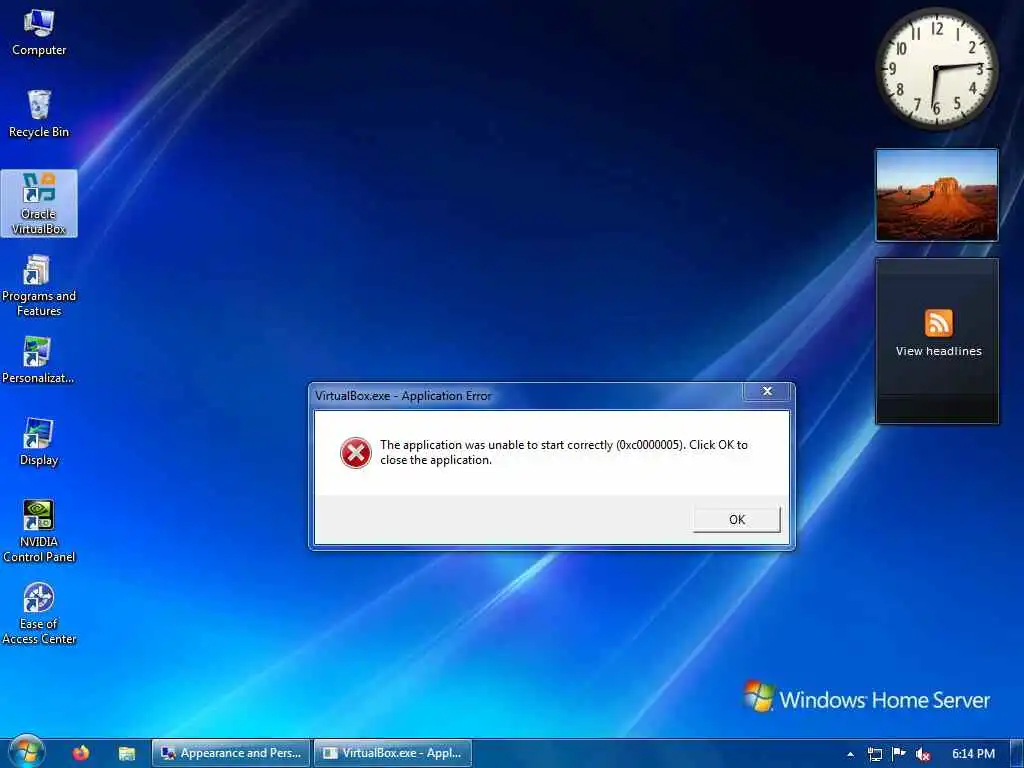Open Windows Explorer from the taskbar

pos(127,754)
